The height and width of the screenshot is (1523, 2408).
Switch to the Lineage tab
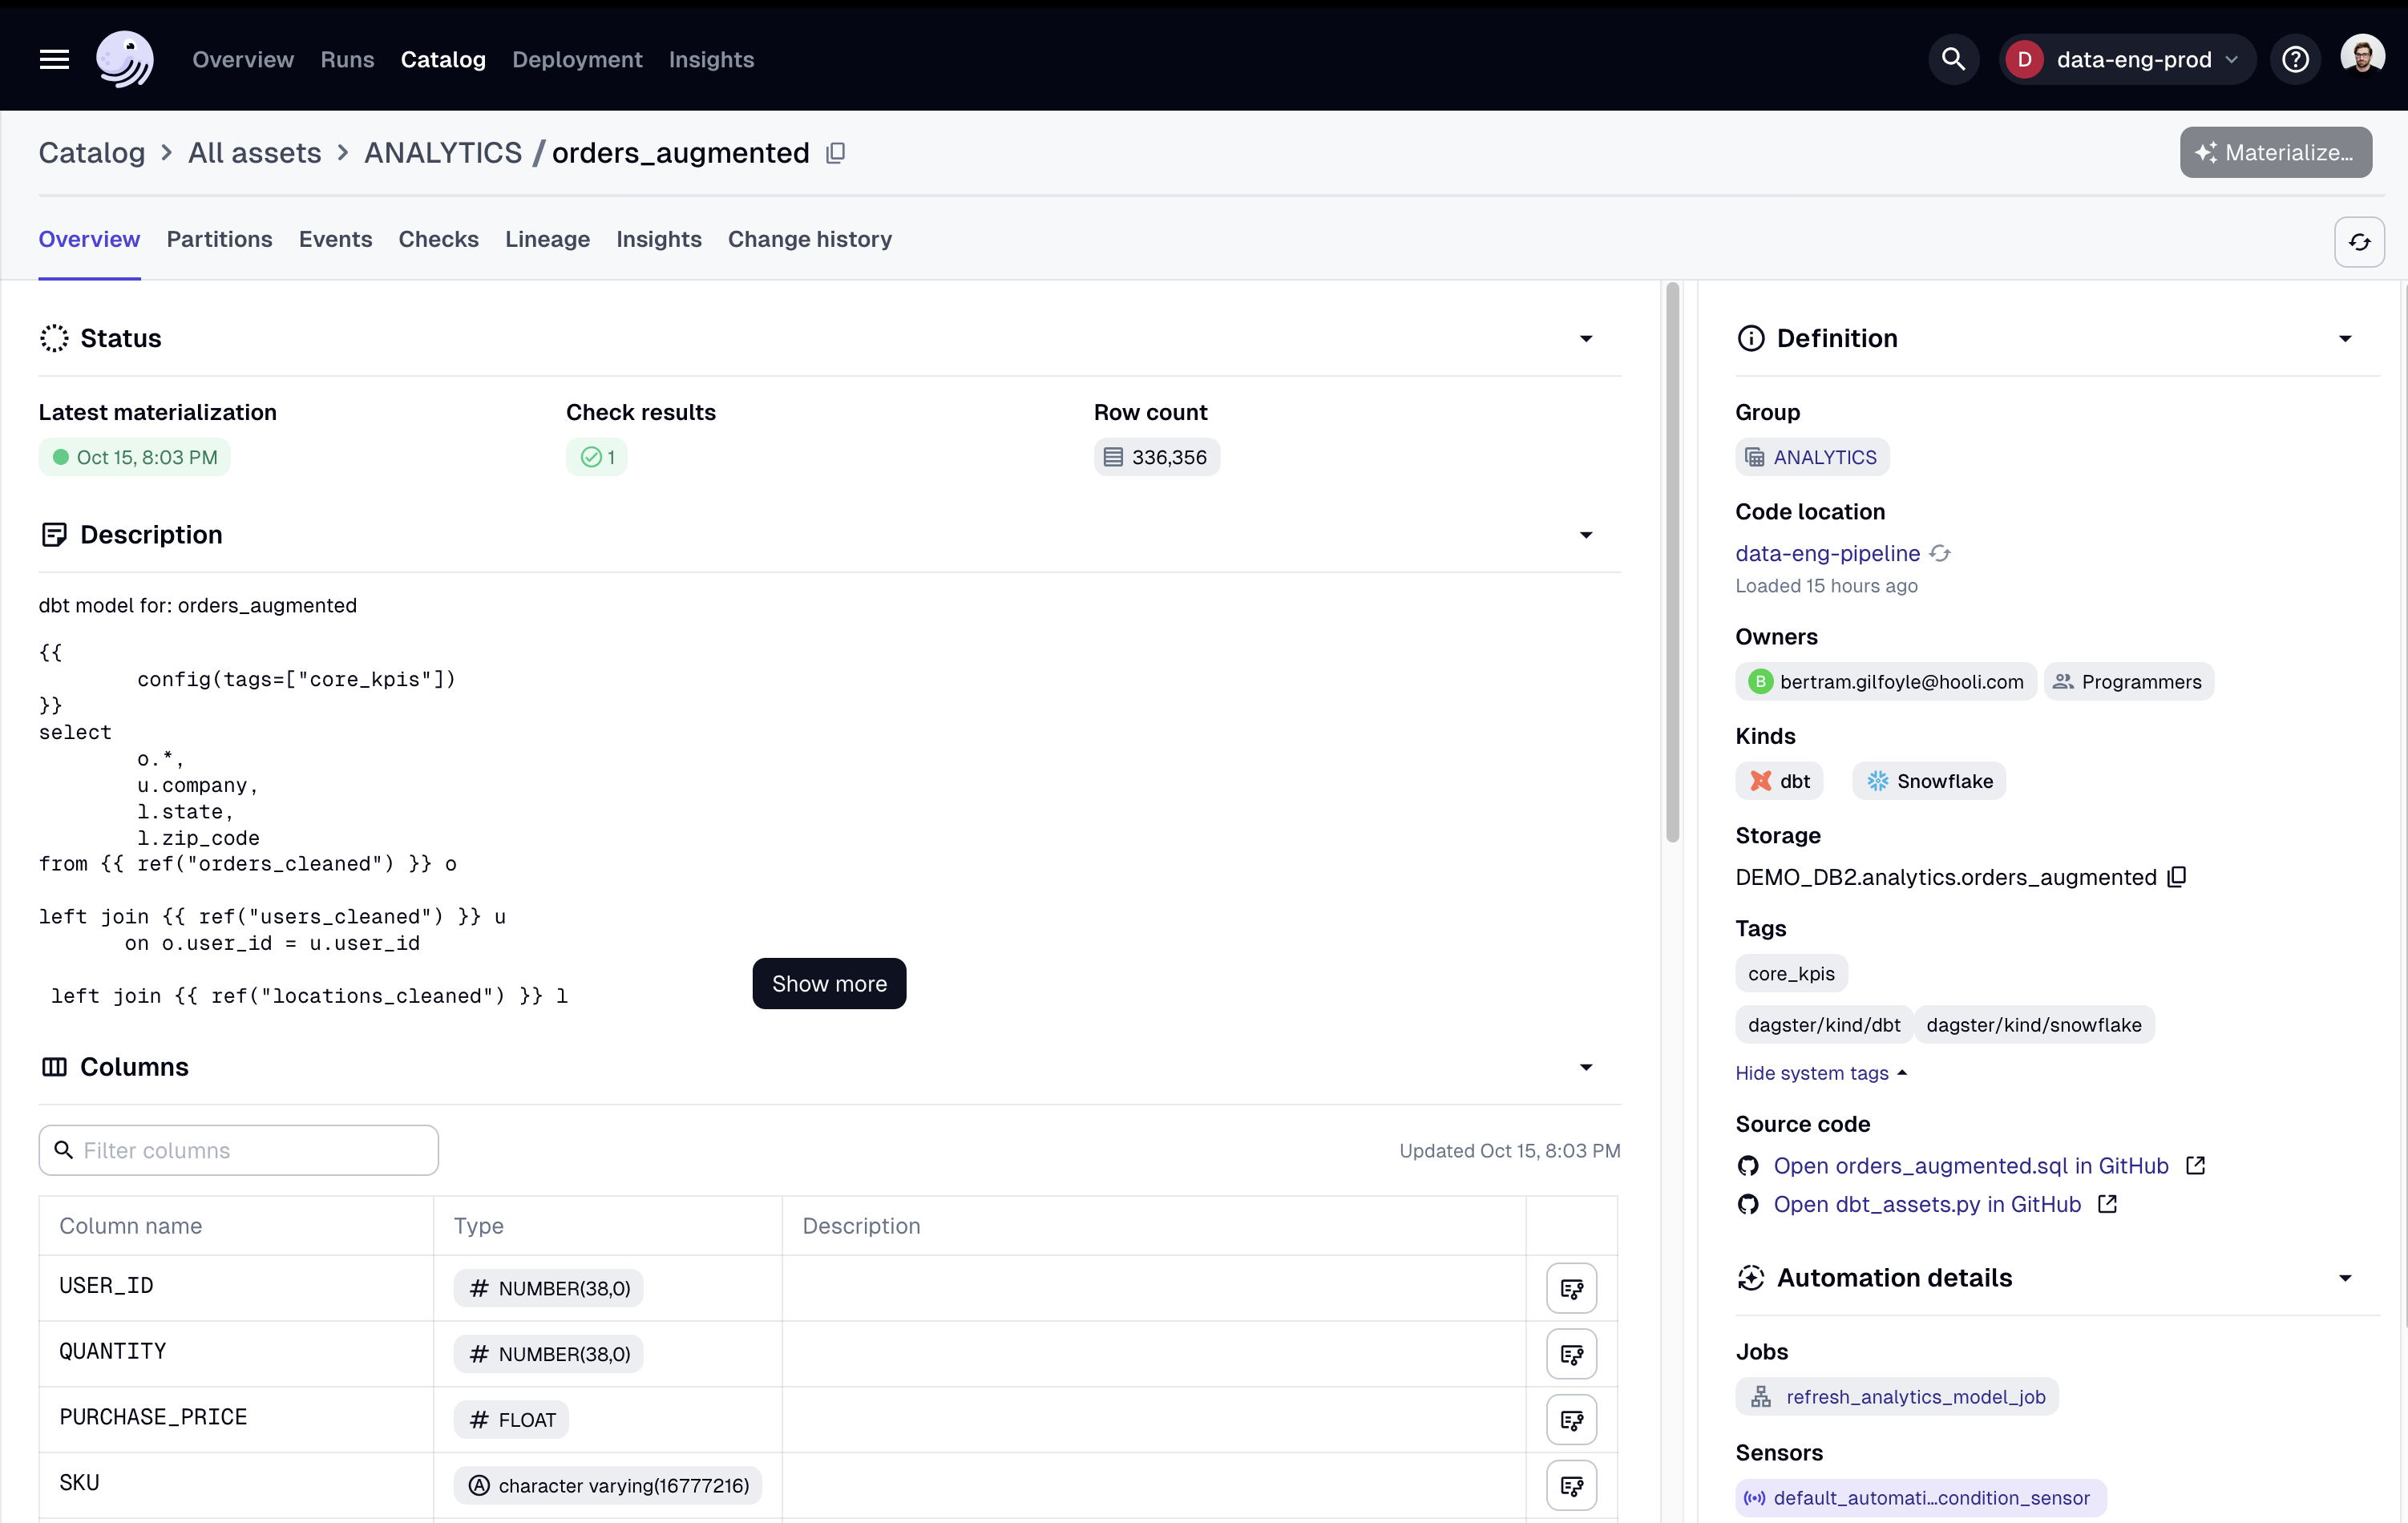[547, 239]
